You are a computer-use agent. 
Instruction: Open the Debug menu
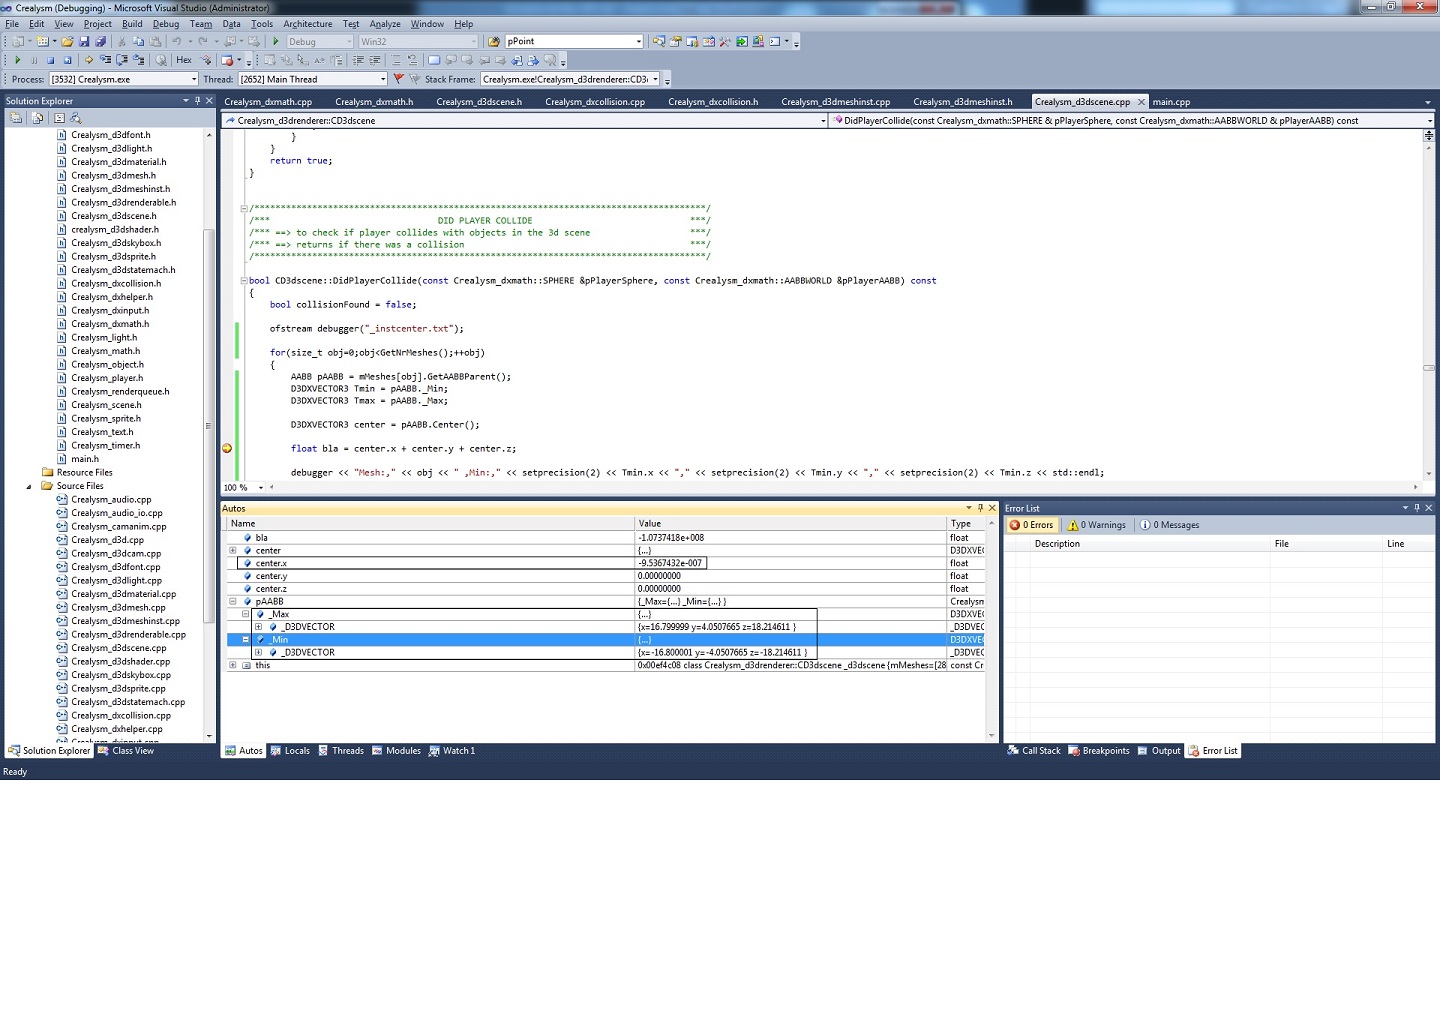(x=166, y=24)
